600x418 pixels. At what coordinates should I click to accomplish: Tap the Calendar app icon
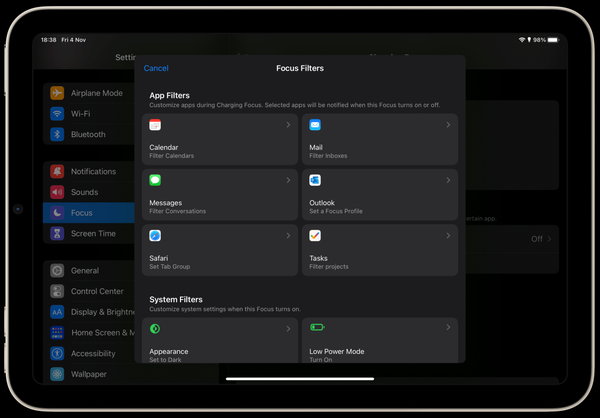tap(155, 125)
